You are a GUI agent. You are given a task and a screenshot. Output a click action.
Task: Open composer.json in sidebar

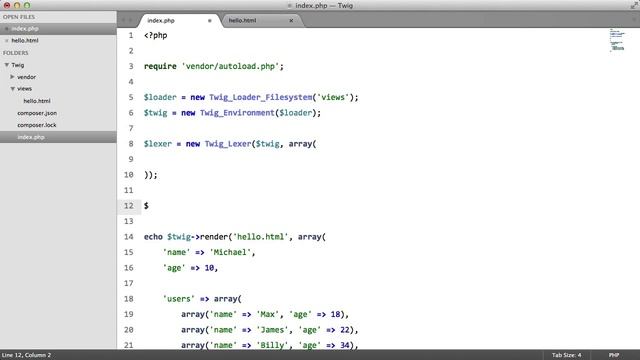pyautogui.click(x=37, y=113)
